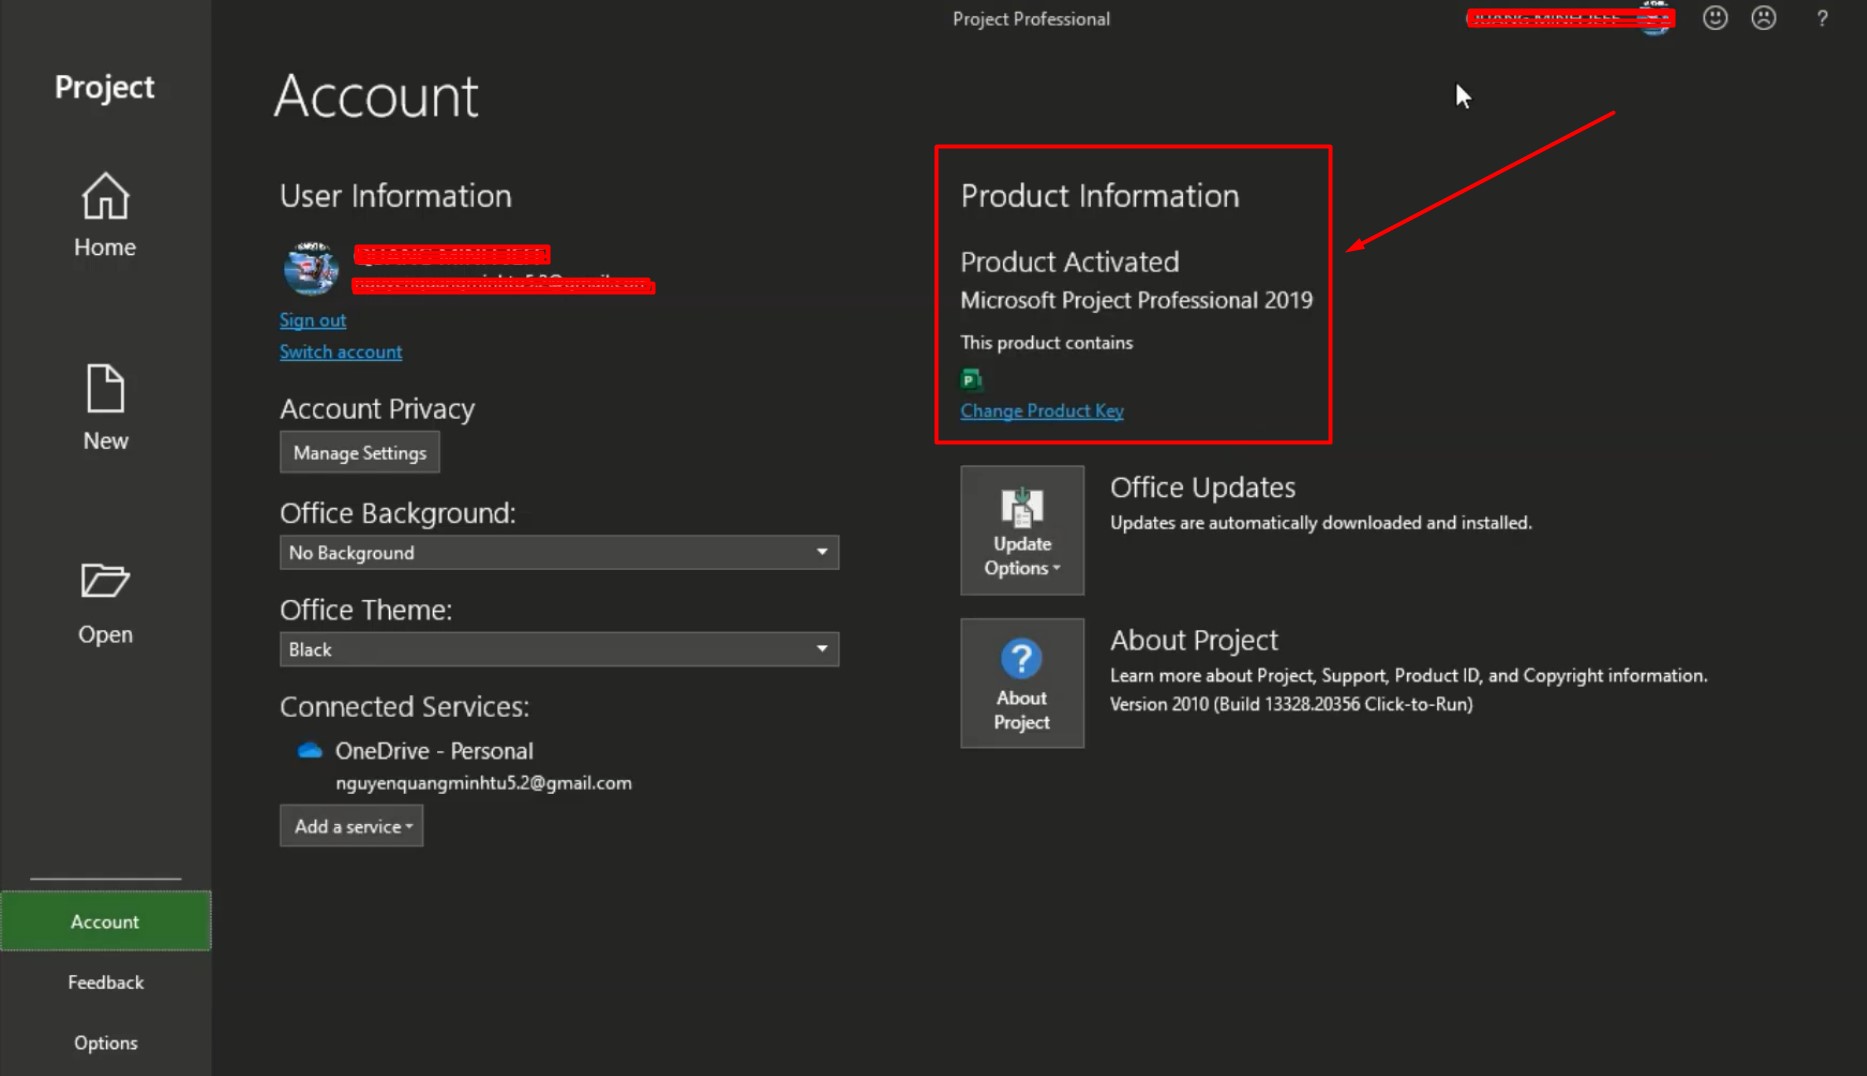Expand the Office Background dropdown

click(x=559, y=553)
